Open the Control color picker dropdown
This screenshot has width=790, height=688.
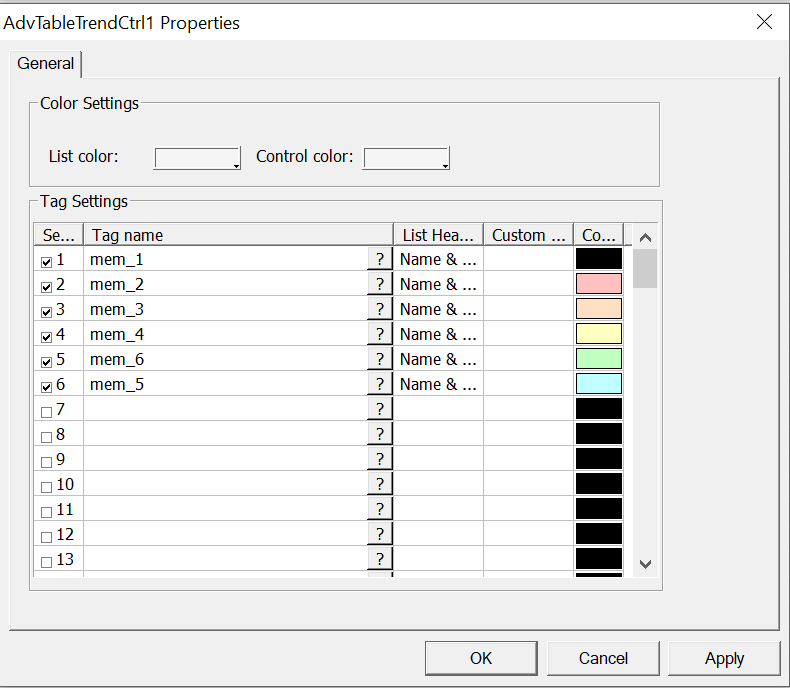(406, 158)
